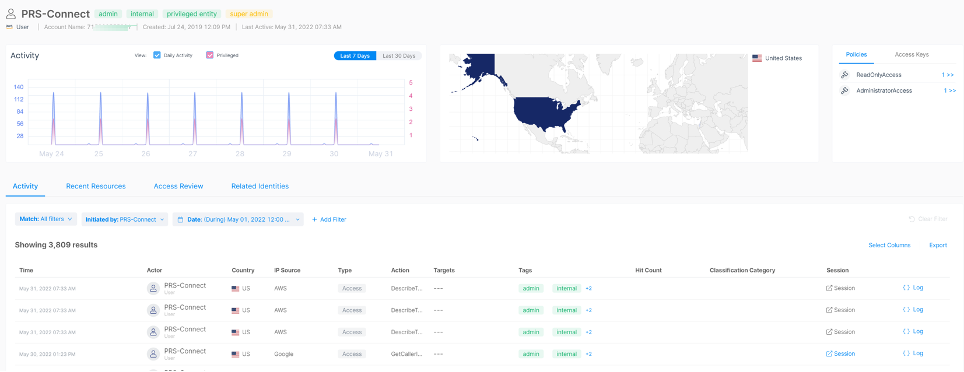The image size is (964, 372).
Task: Click the Export link
Action: click(938, 245)
